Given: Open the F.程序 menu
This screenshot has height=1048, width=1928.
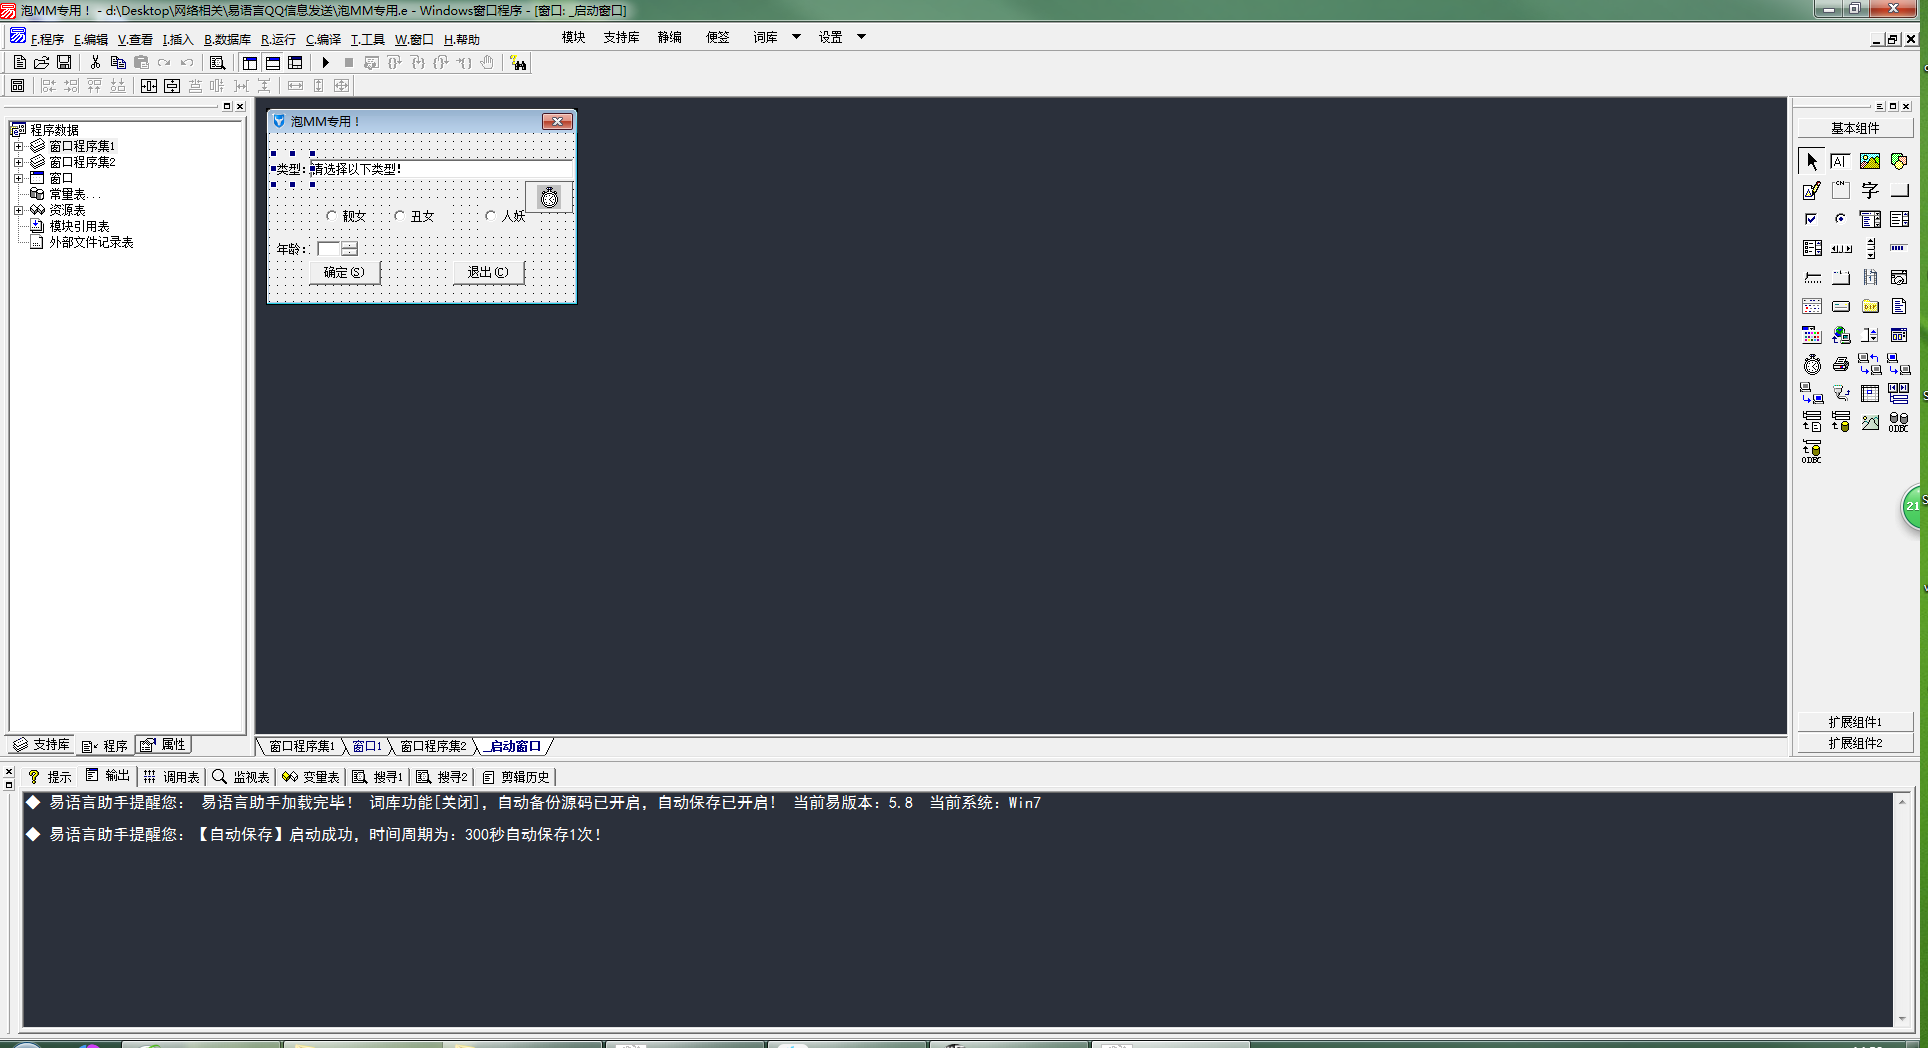Looking at the screenshot, I should tap(47, 39).
